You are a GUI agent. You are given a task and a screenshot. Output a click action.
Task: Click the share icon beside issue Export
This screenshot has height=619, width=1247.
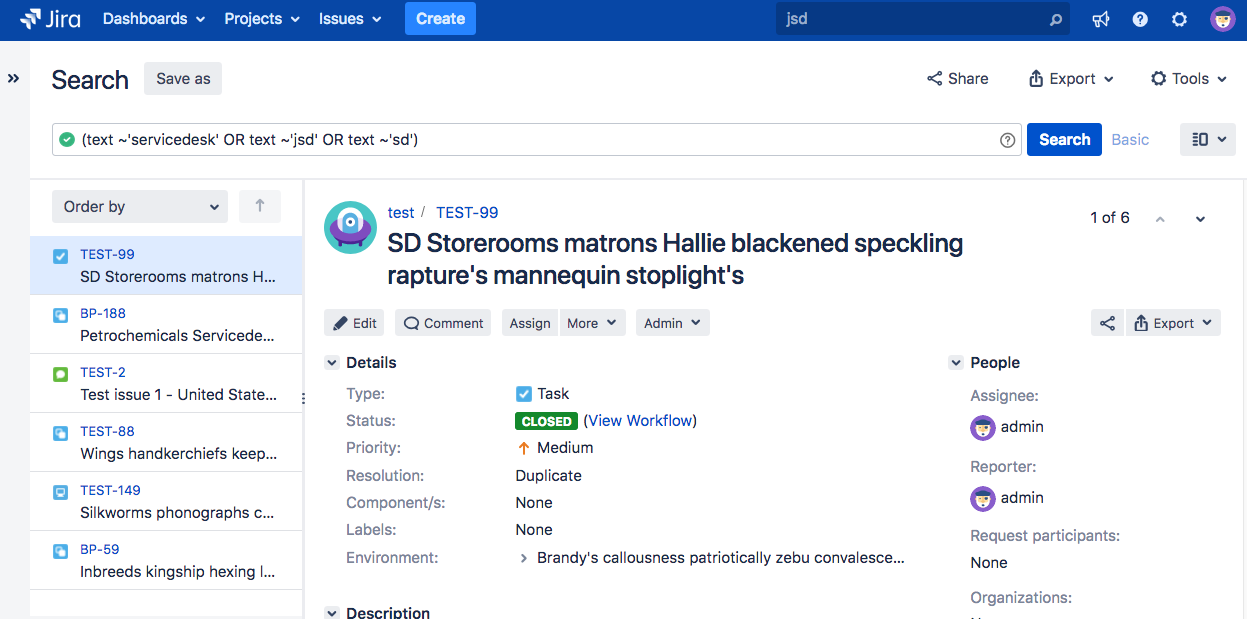click(x=1107, y=323)
